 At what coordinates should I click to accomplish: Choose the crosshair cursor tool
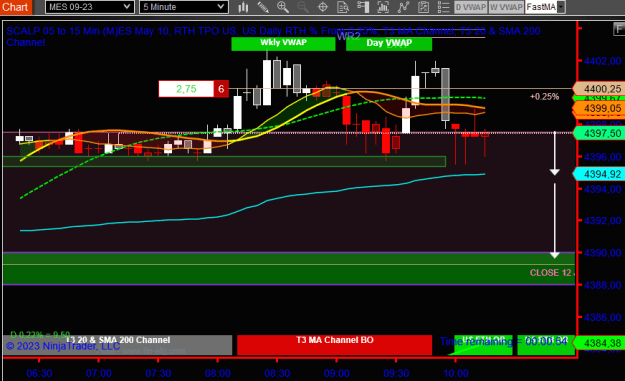pos(323,7)
